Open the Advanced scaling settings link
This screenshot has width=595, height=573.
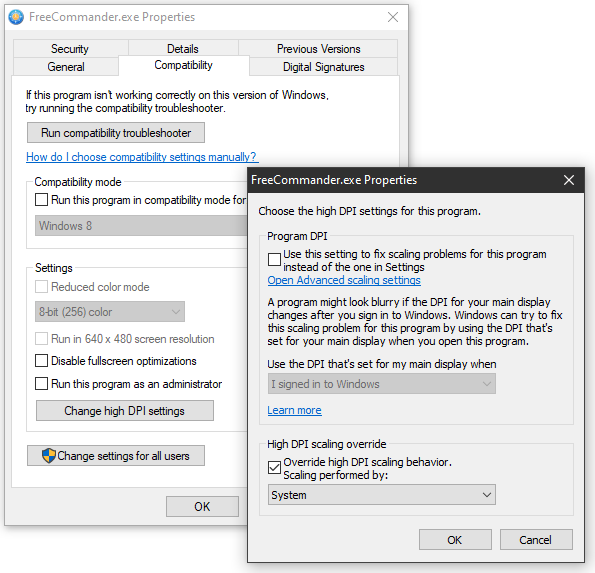tap(344, 280)
